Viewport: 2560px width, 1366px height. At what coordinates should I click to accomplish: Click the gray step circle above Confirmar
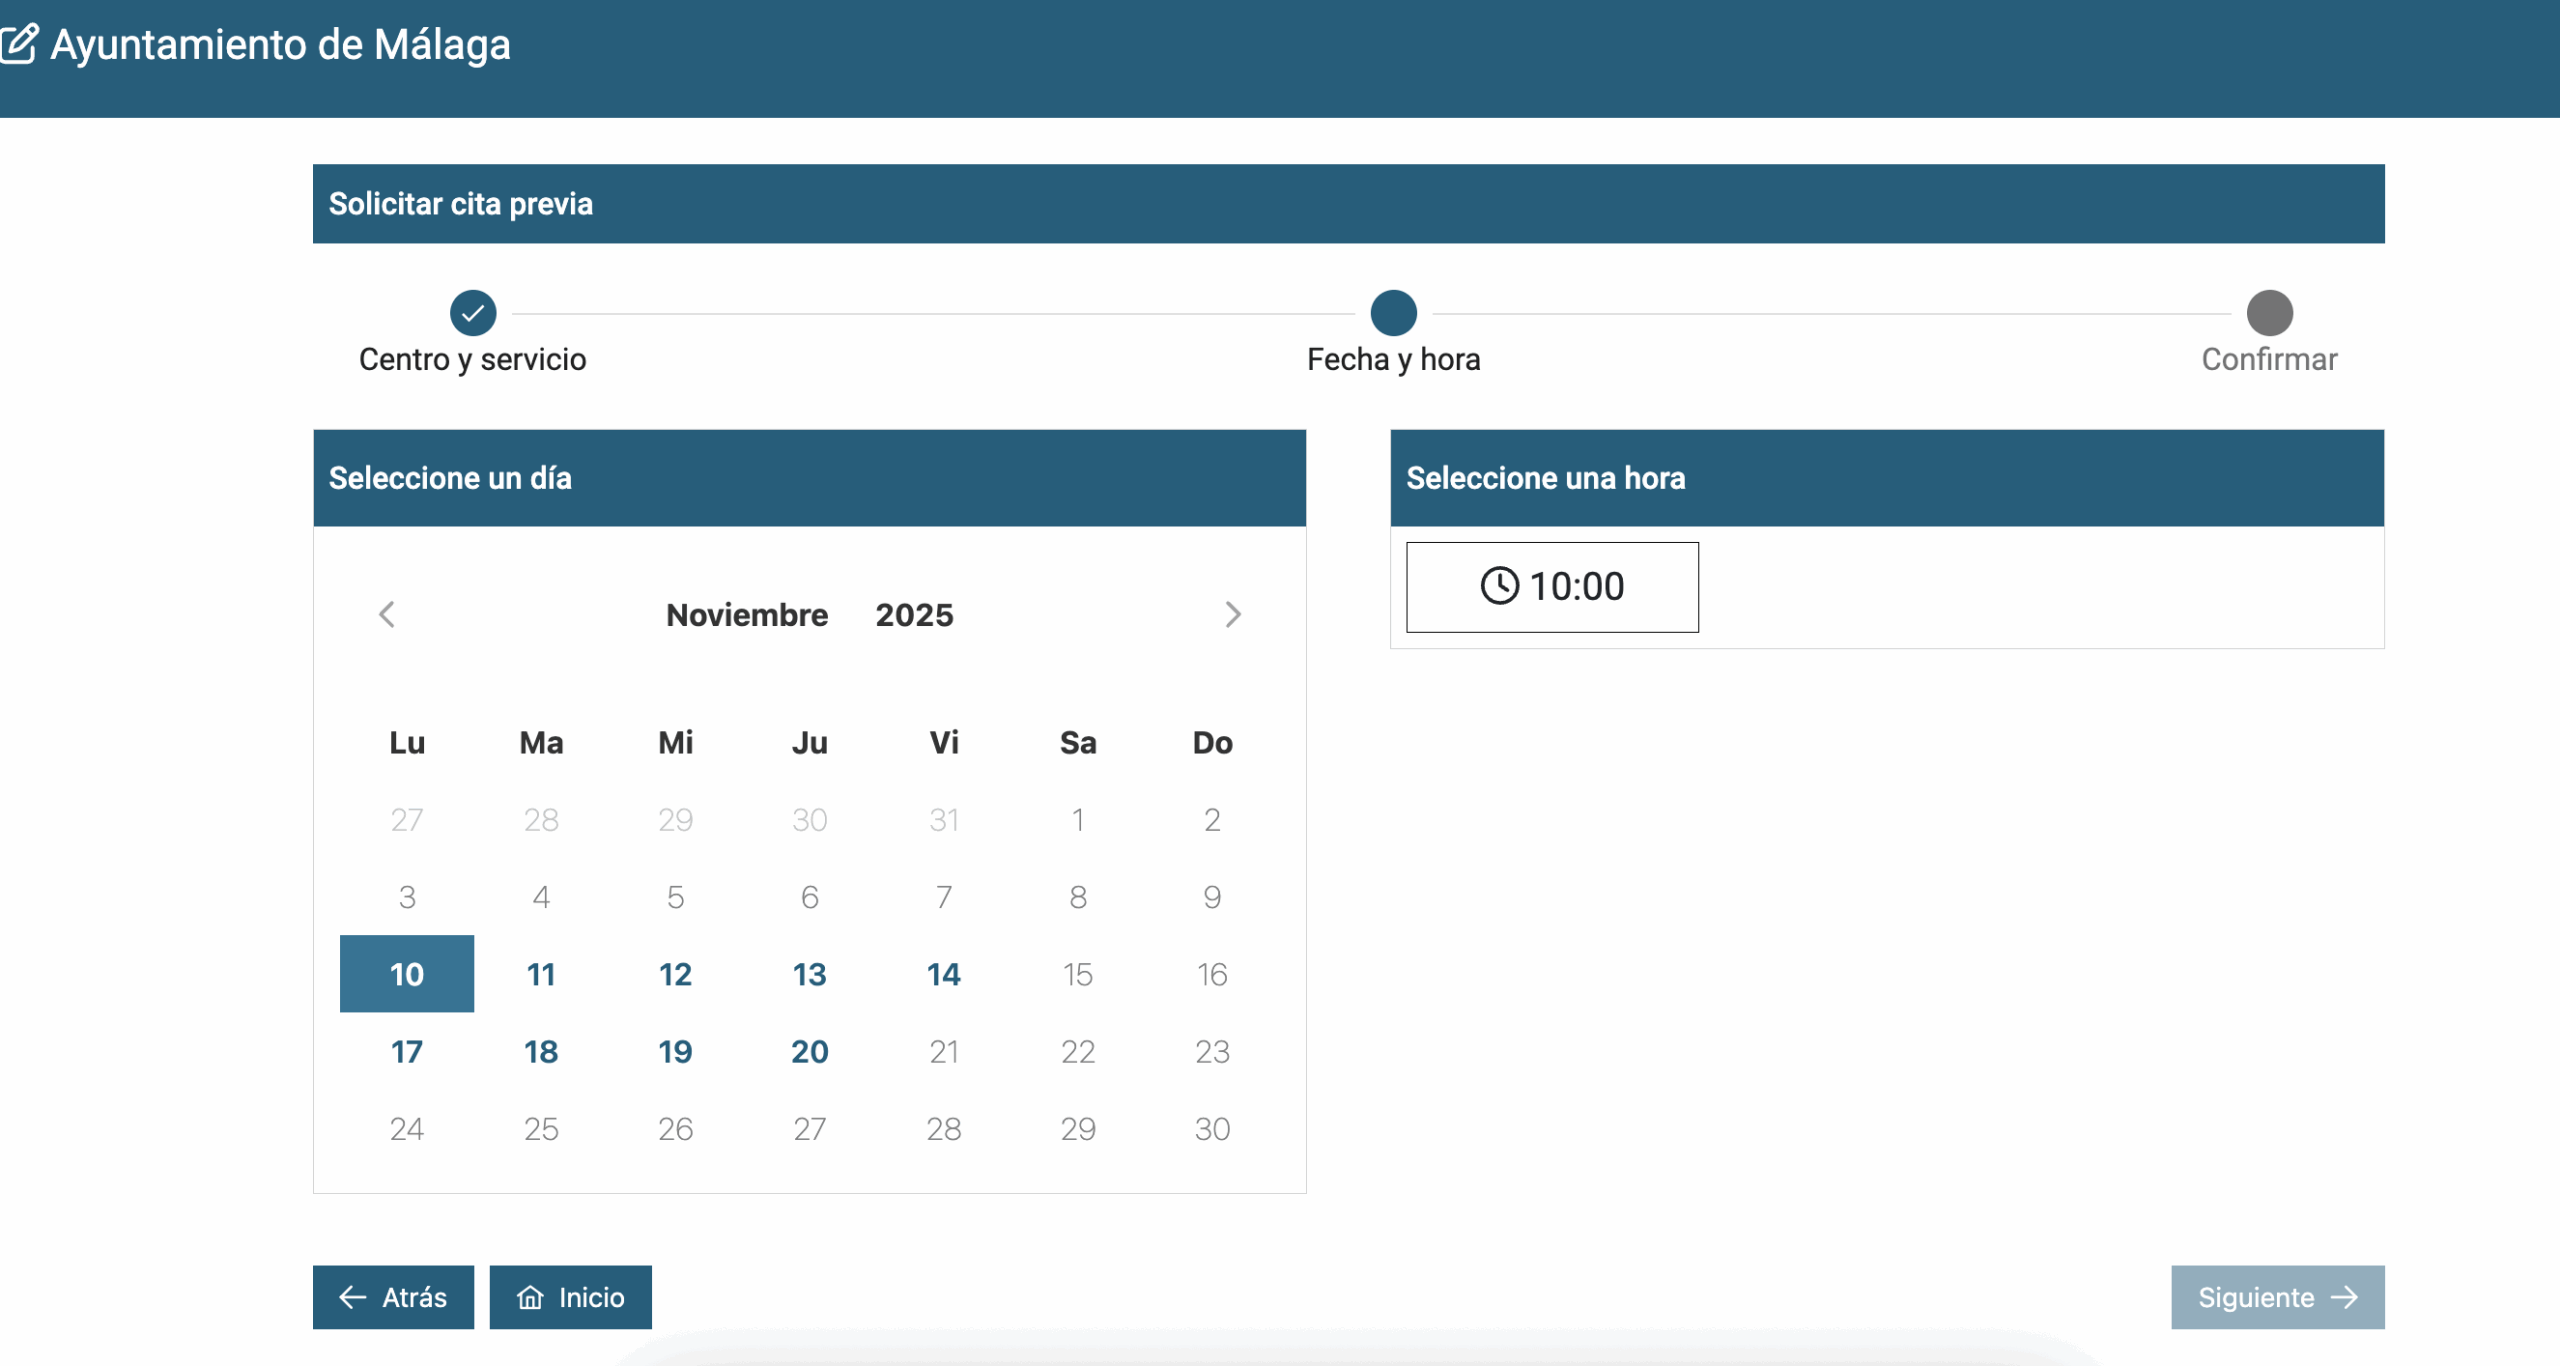(2268, 312)
